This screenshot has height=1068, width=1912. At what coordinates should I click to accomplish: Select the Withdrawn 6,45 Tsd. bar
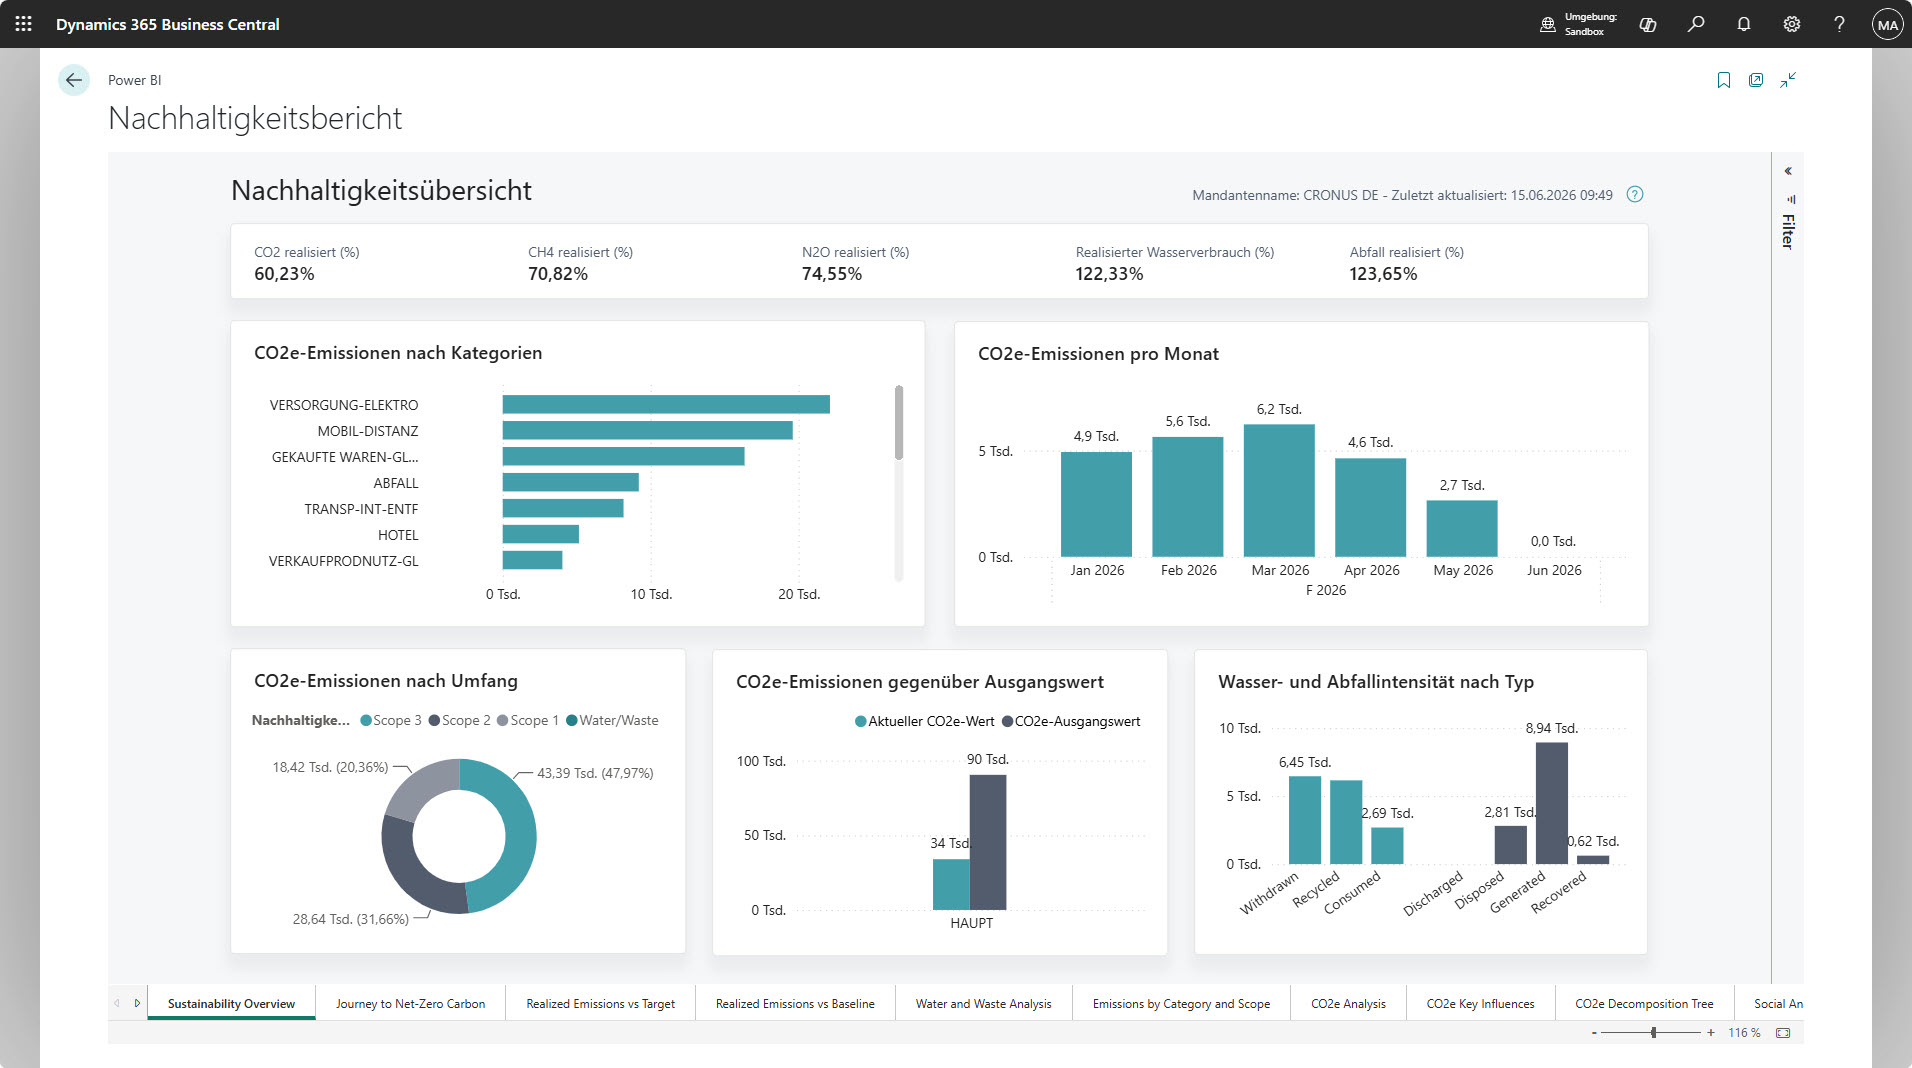[x=1304, y=820]
